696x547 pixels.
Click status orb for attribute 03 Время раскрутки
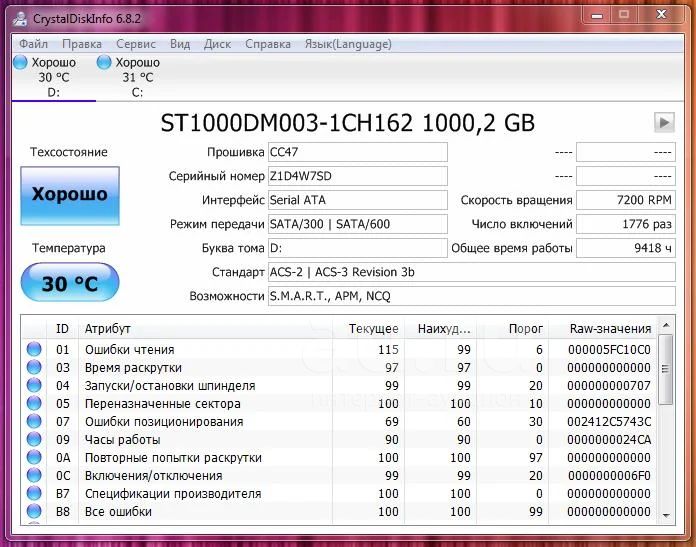(x=34, y=367)
